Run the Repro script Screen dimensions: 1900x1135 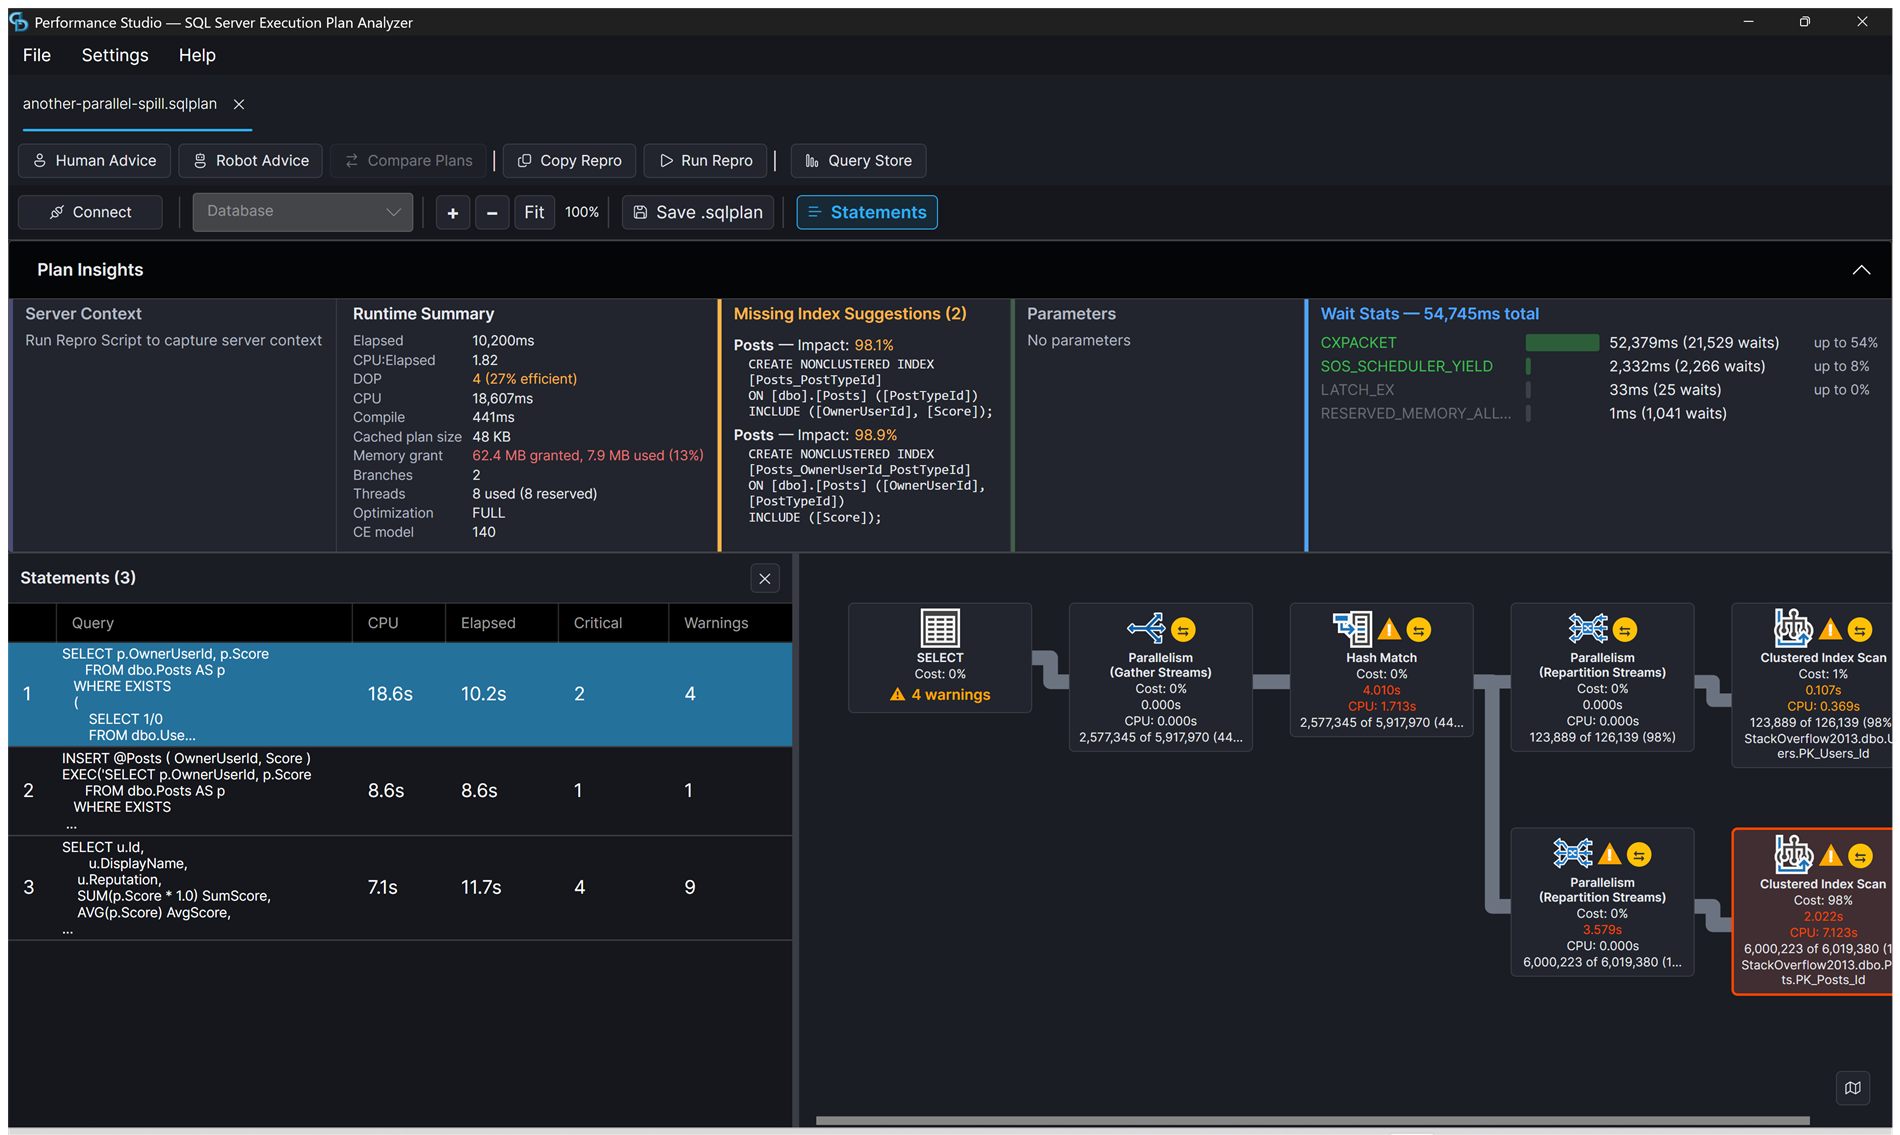(706, 160)
